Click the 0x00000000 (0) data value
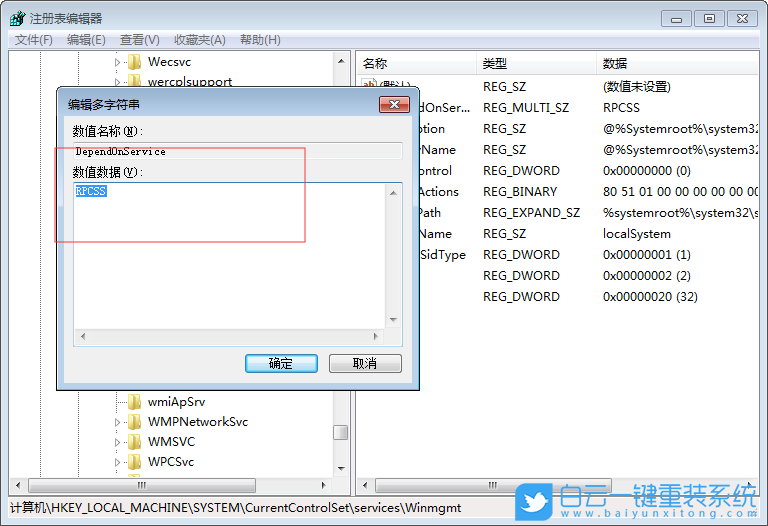Screen dimensions: 768x526 [647, 171]
